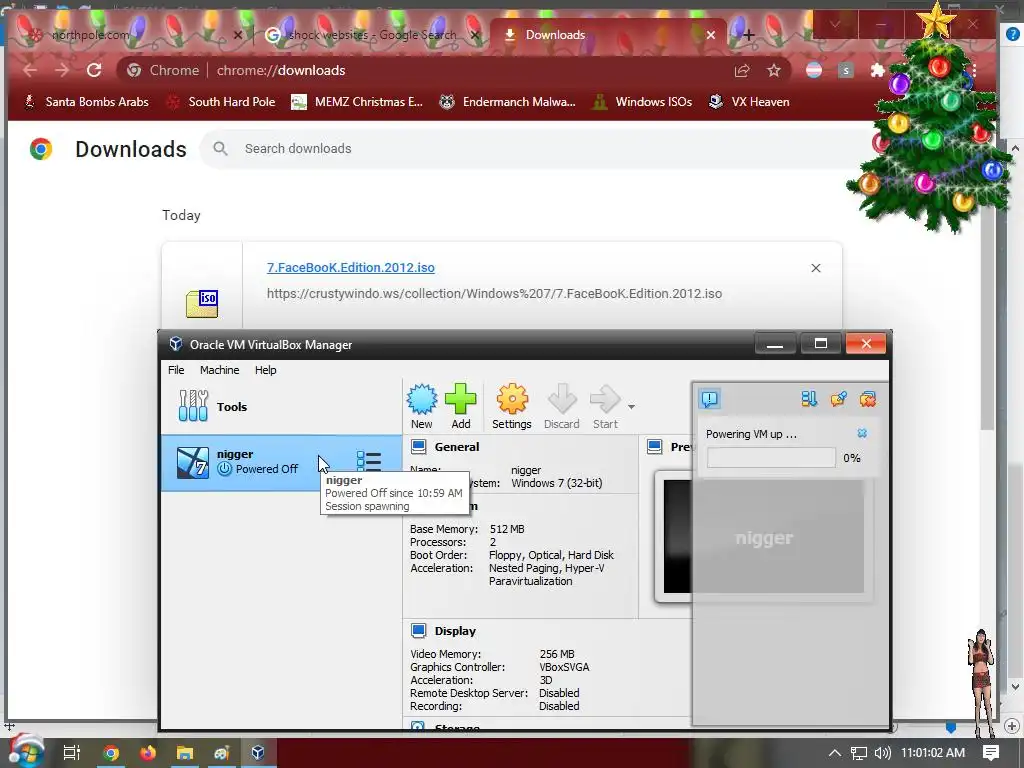Open the Help menu in VirtualBox
The height and width of the screenshot is (768, 1024).
coord(265,370)
